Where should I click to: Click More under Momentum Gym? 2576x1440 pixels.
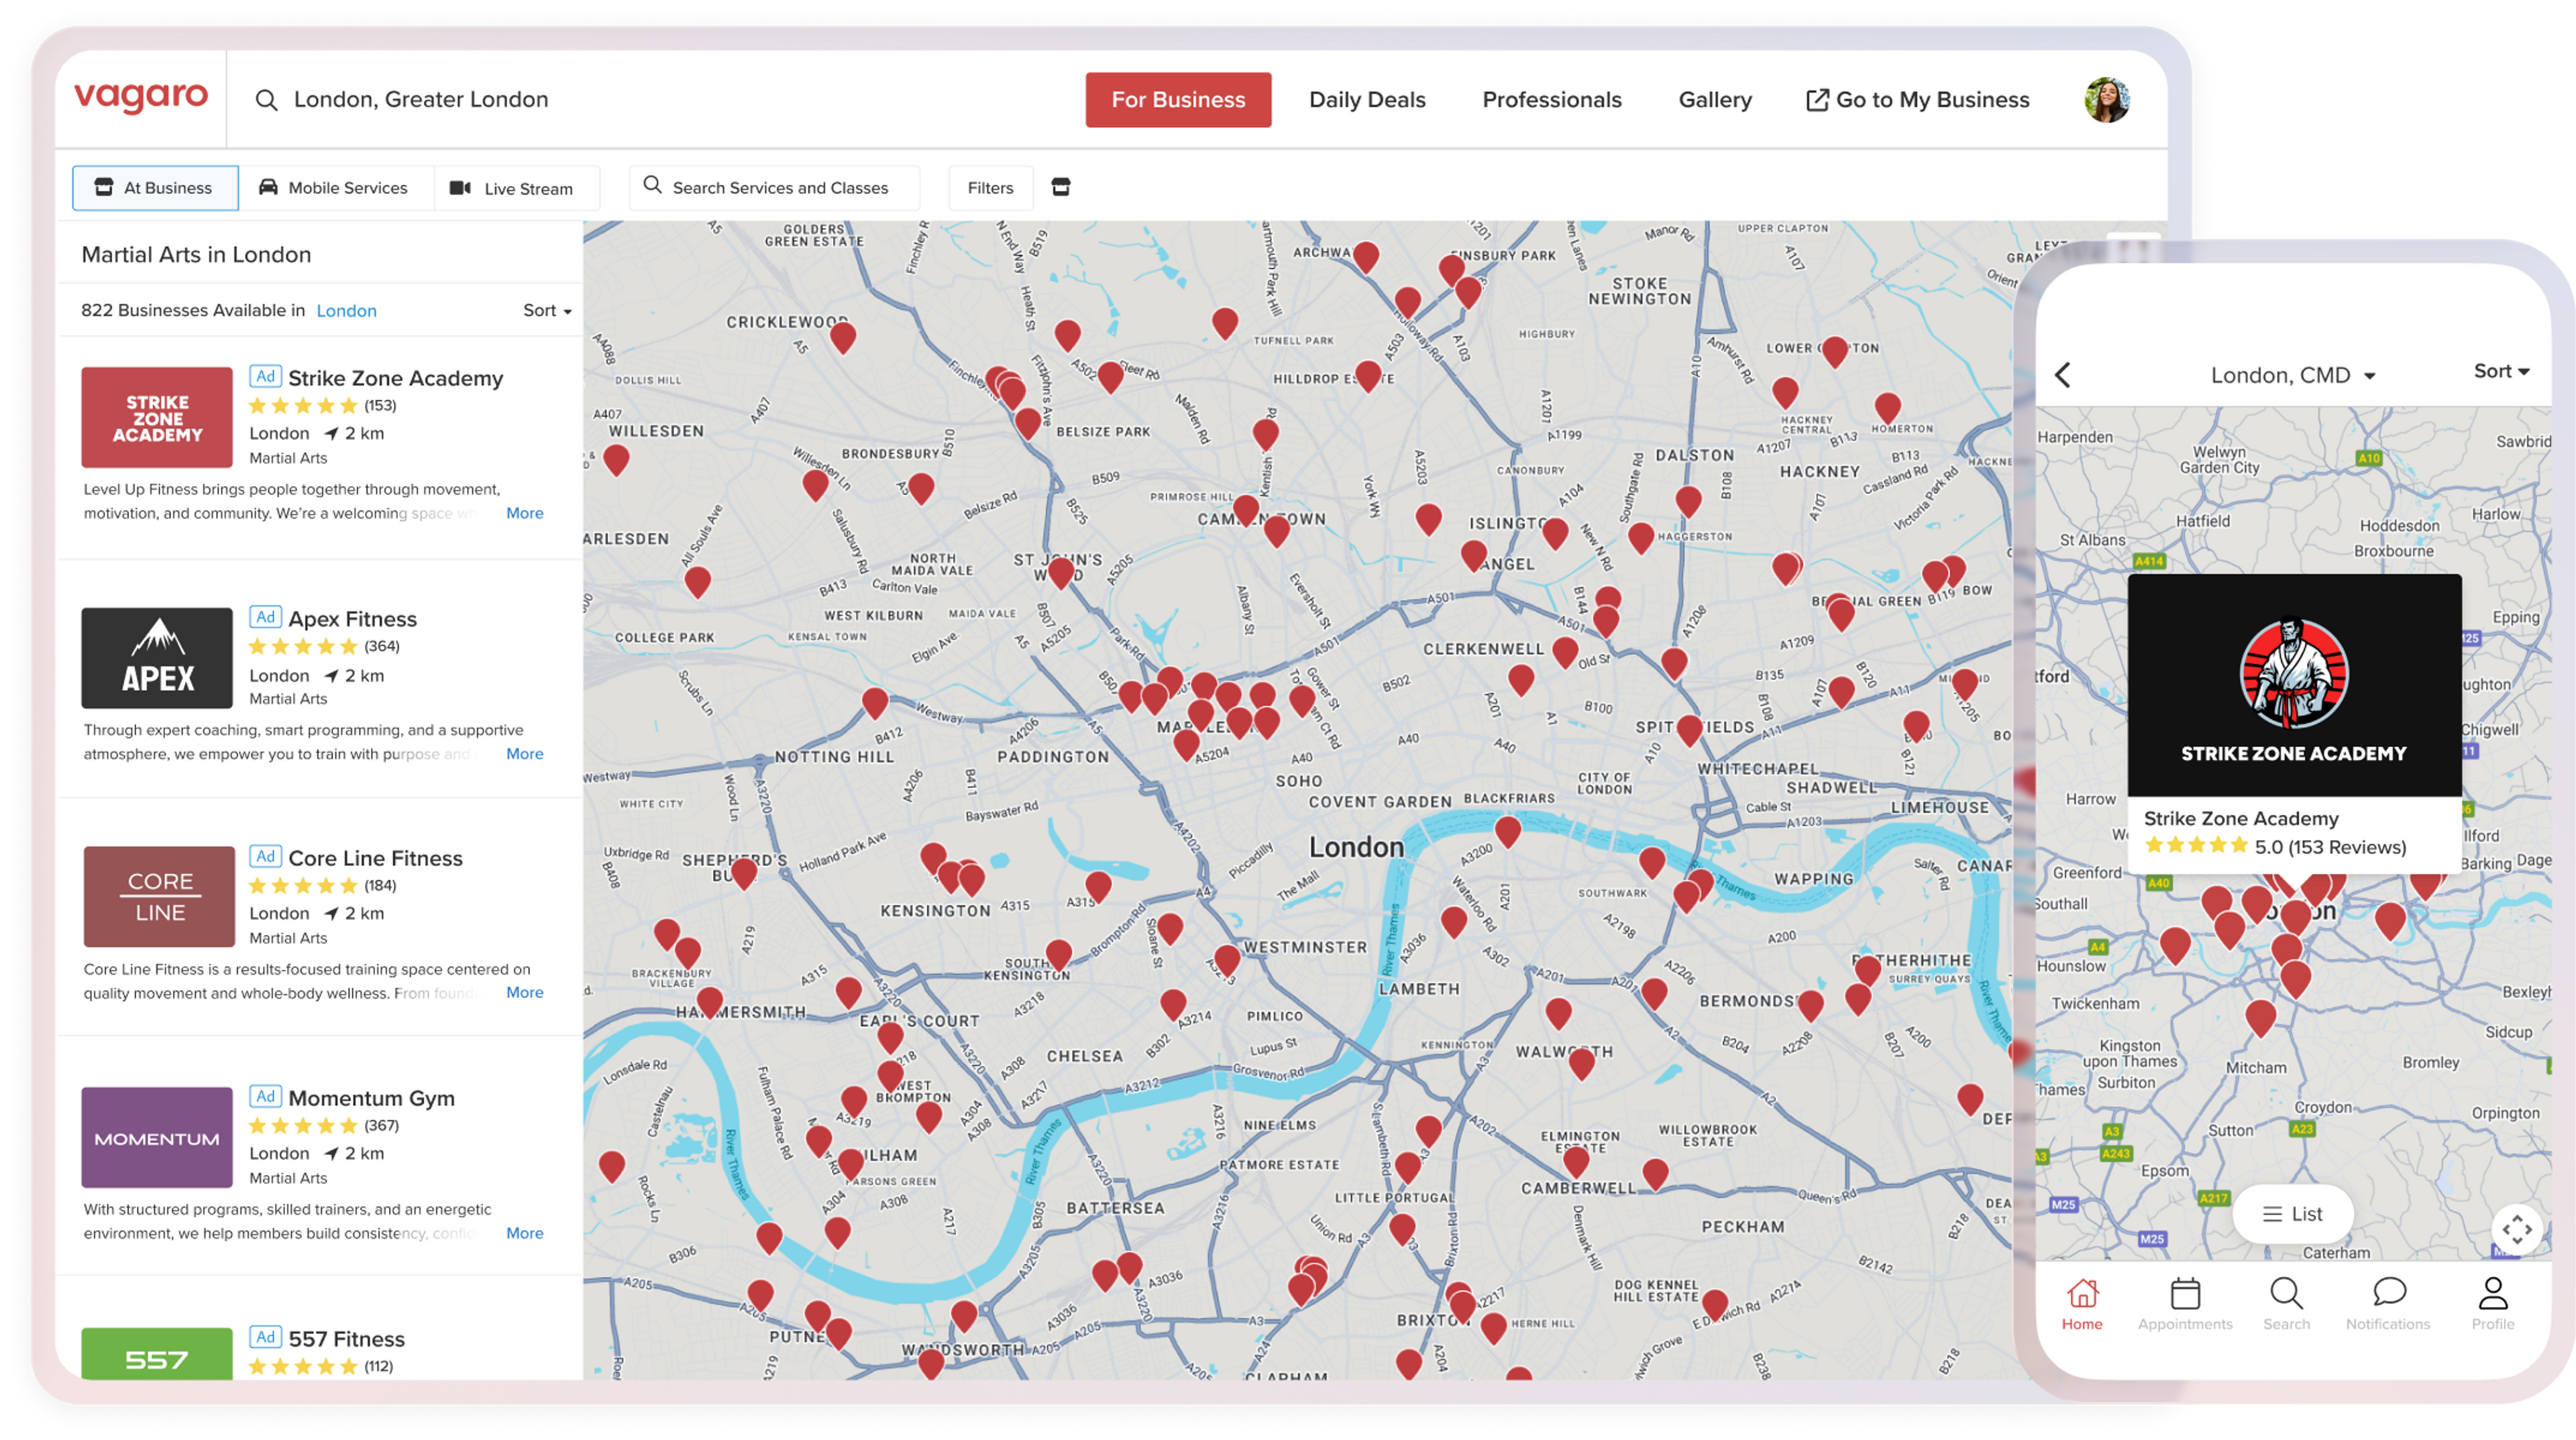(x=524, y=1233)
